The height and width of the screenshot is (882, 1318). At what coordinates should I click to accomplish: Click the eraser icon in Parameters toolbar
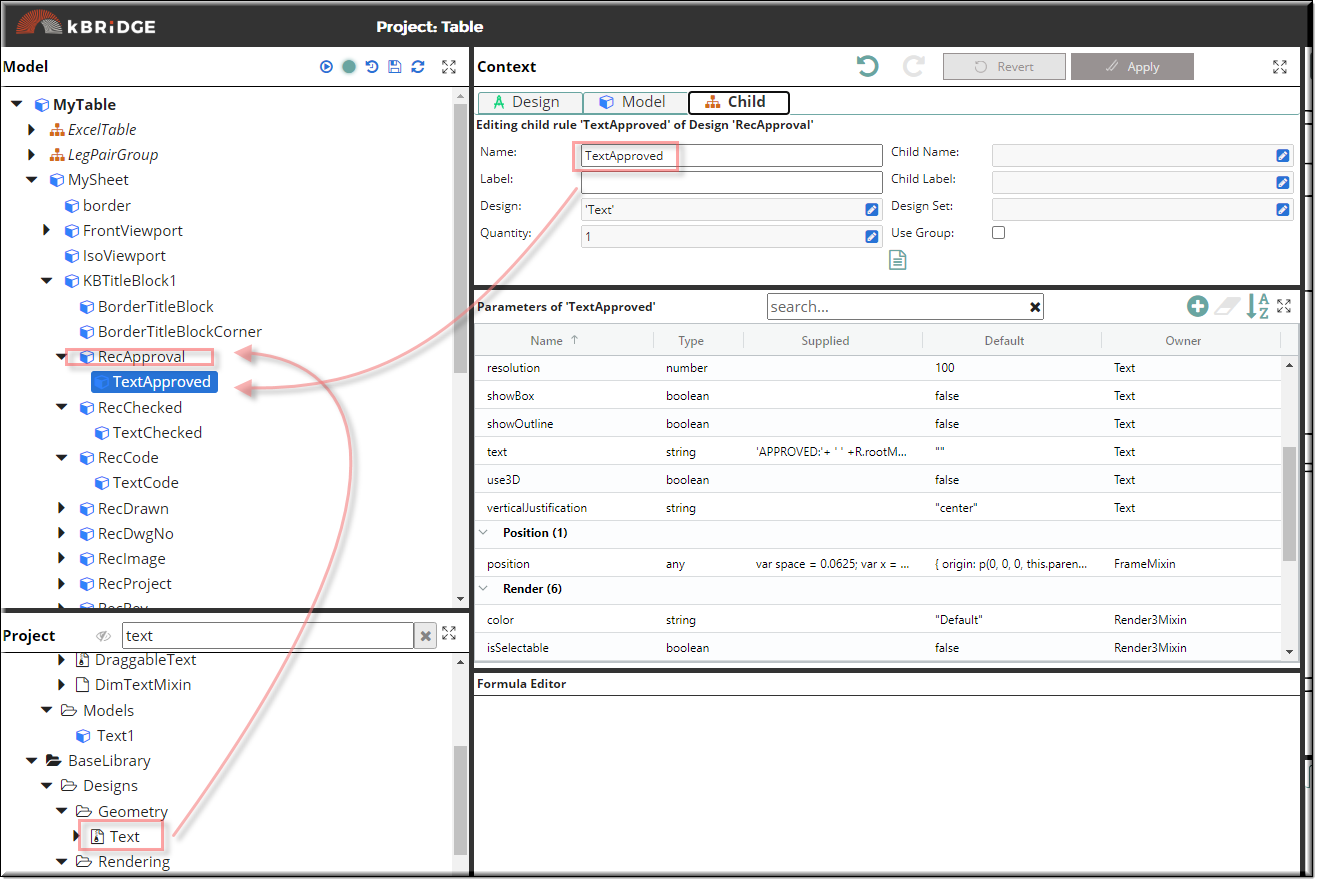point(1227,307)
